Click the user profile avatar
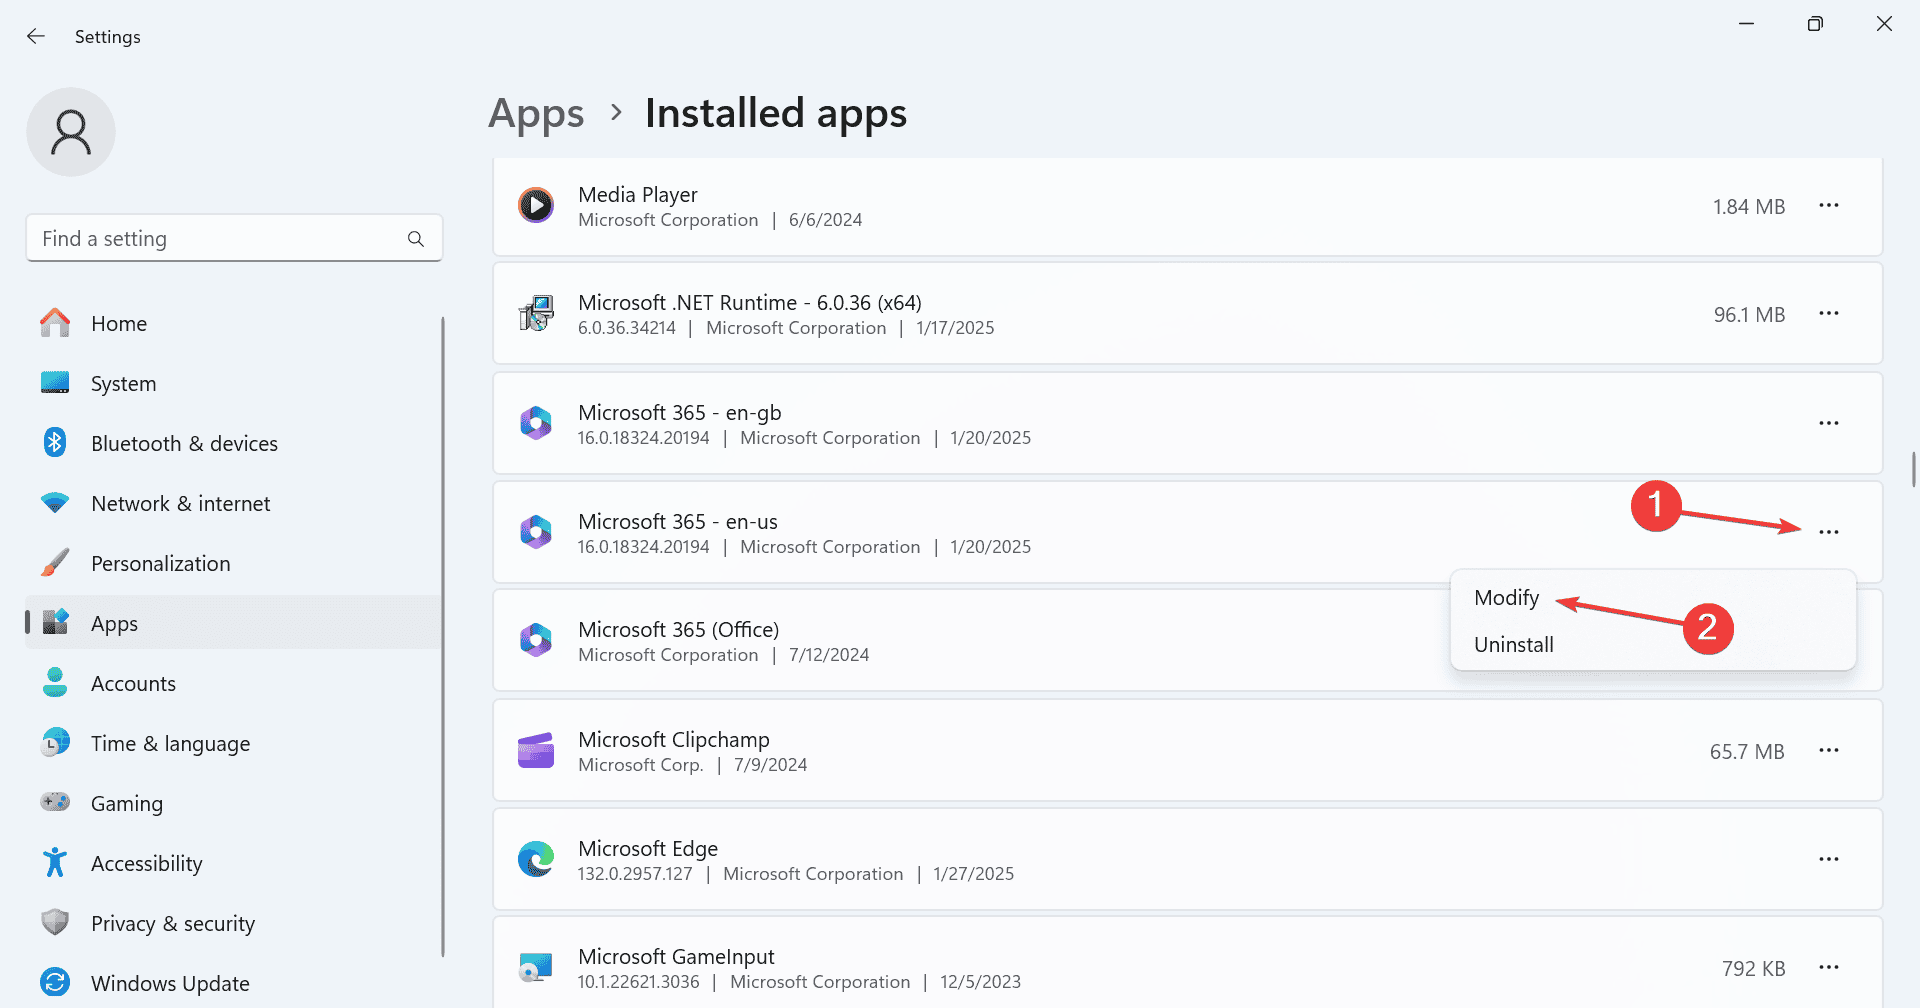1920x1008 pixels. (x=71, y=132)
